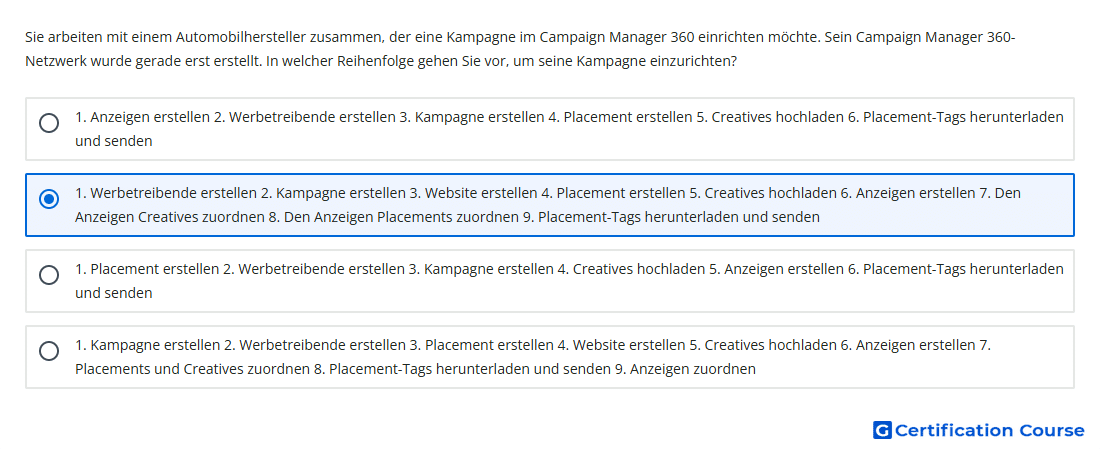
Task: Choose radio button for answer starting 'Placement erstellen'
Action: coord(49,275)
